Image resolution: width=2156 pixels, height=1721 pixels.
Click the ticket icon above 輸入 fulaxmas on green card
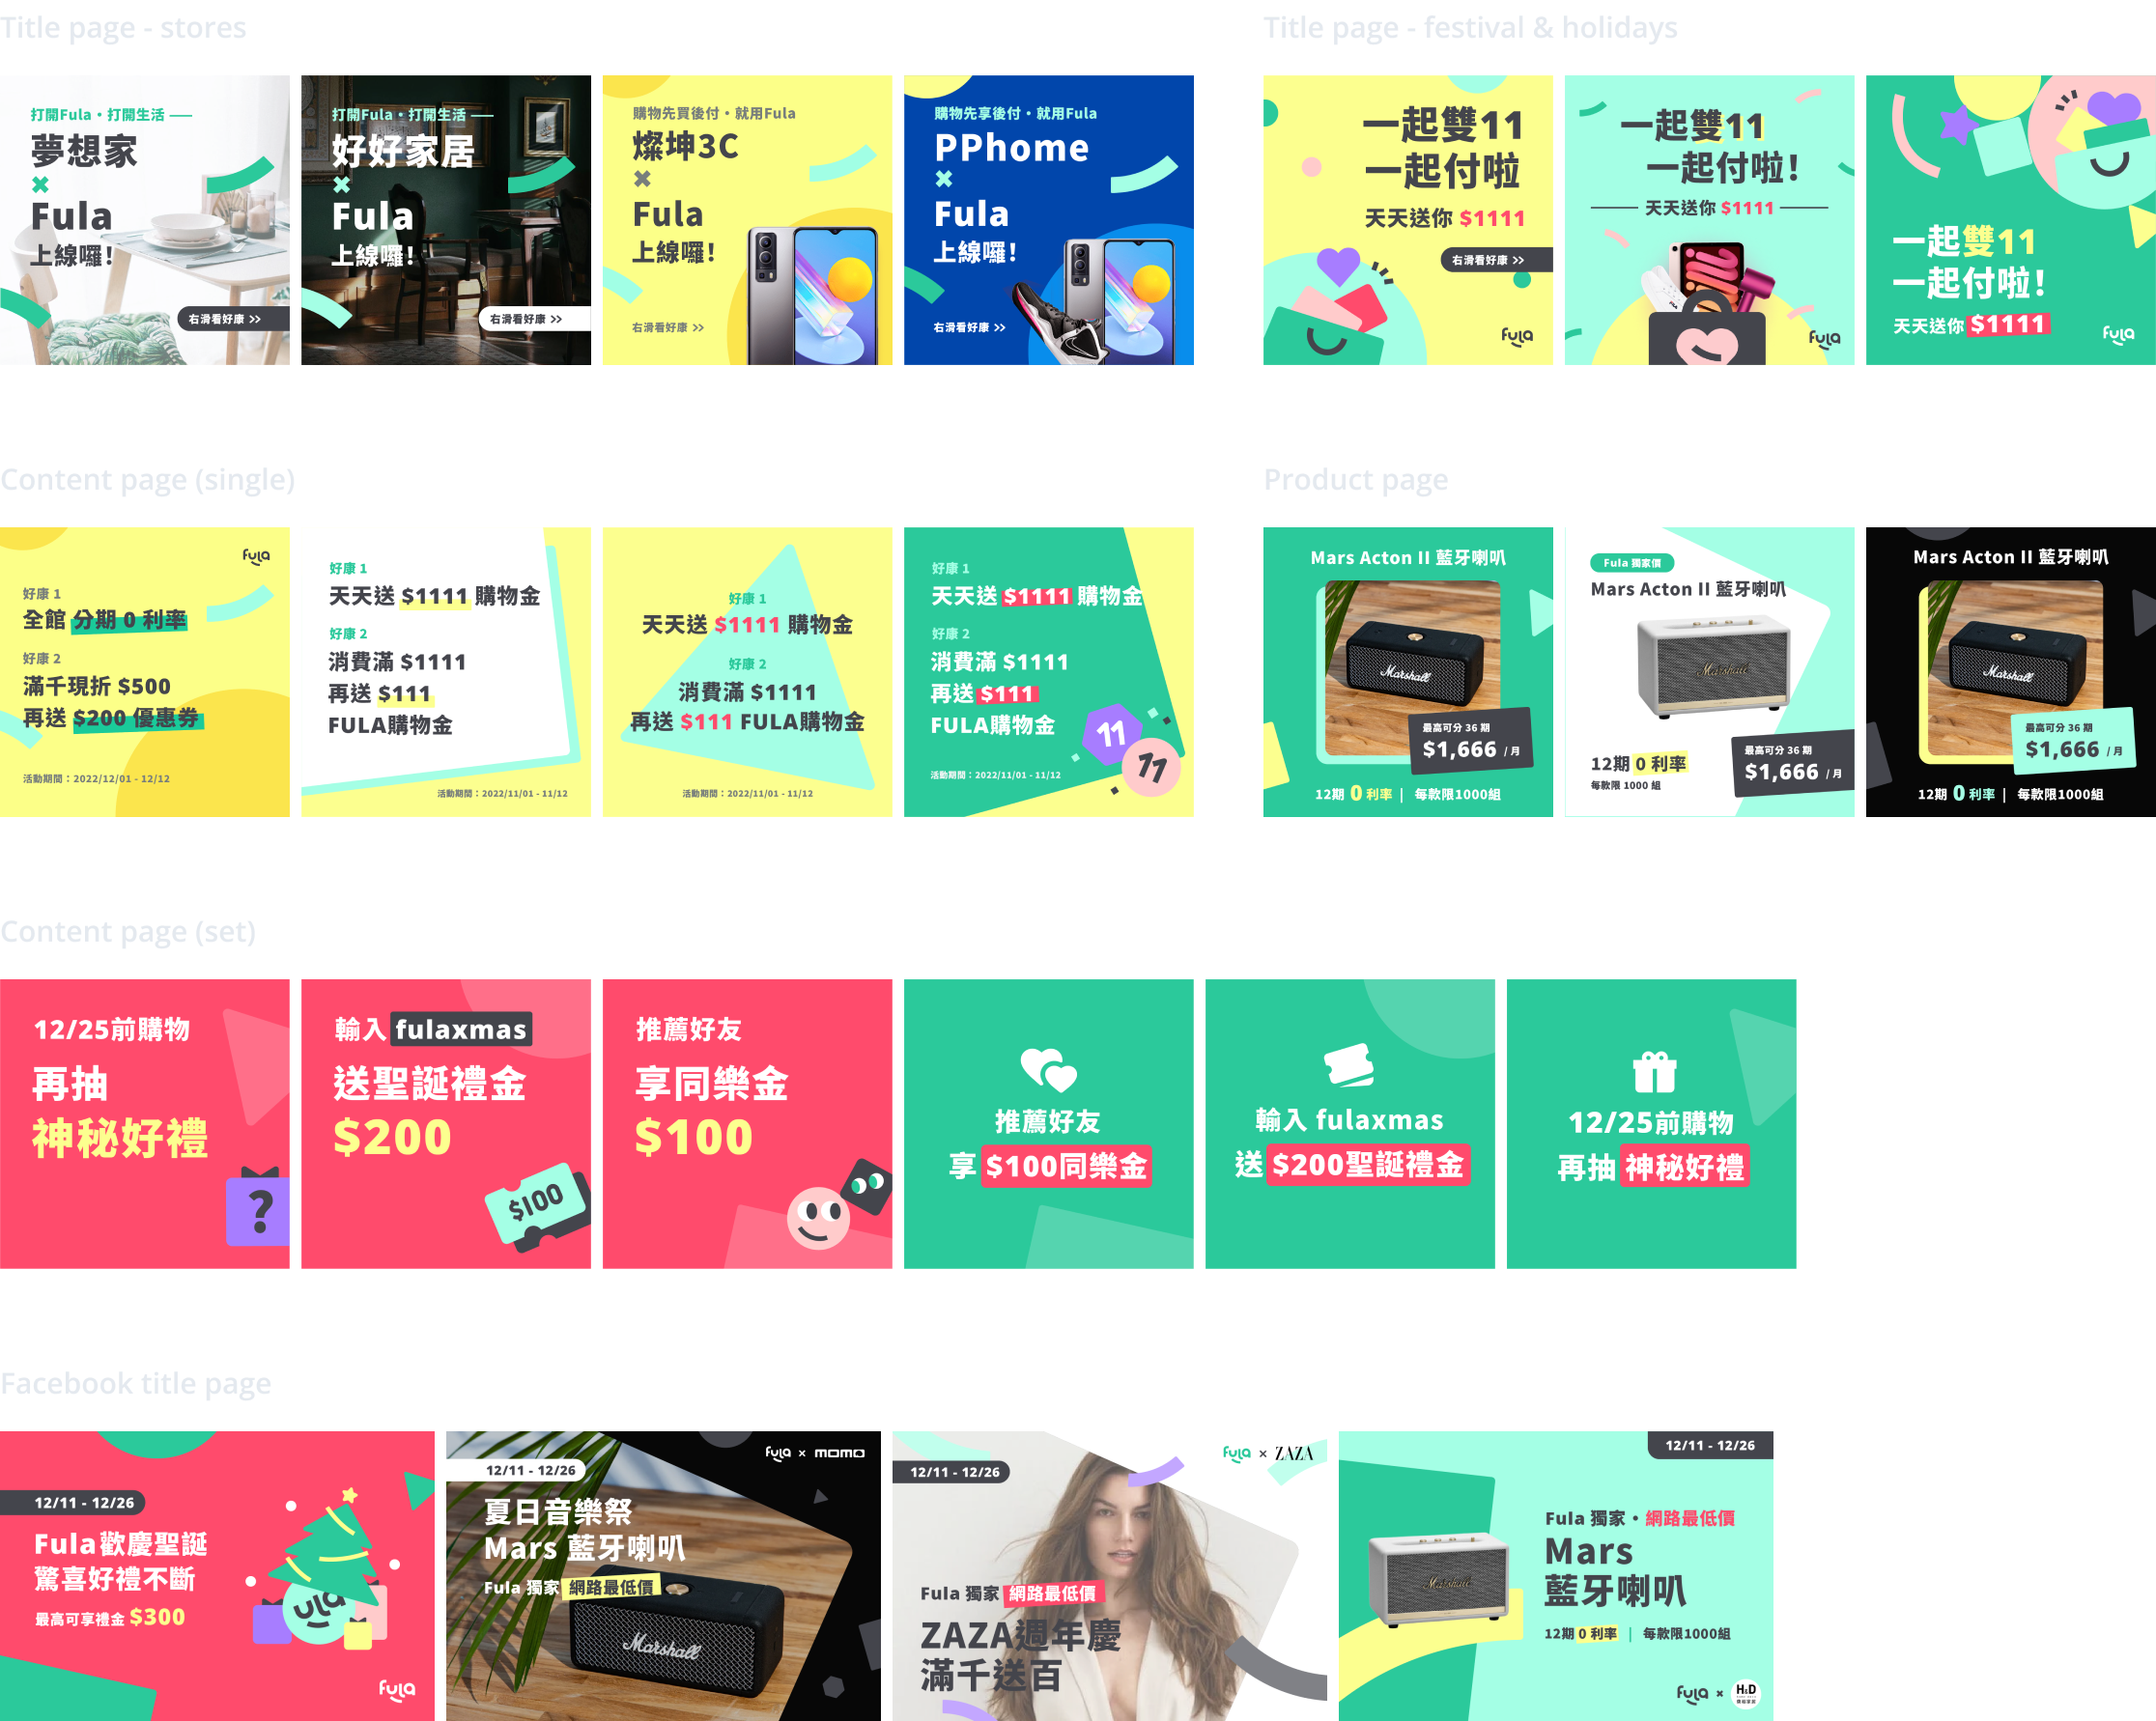coord(1350,1065)
